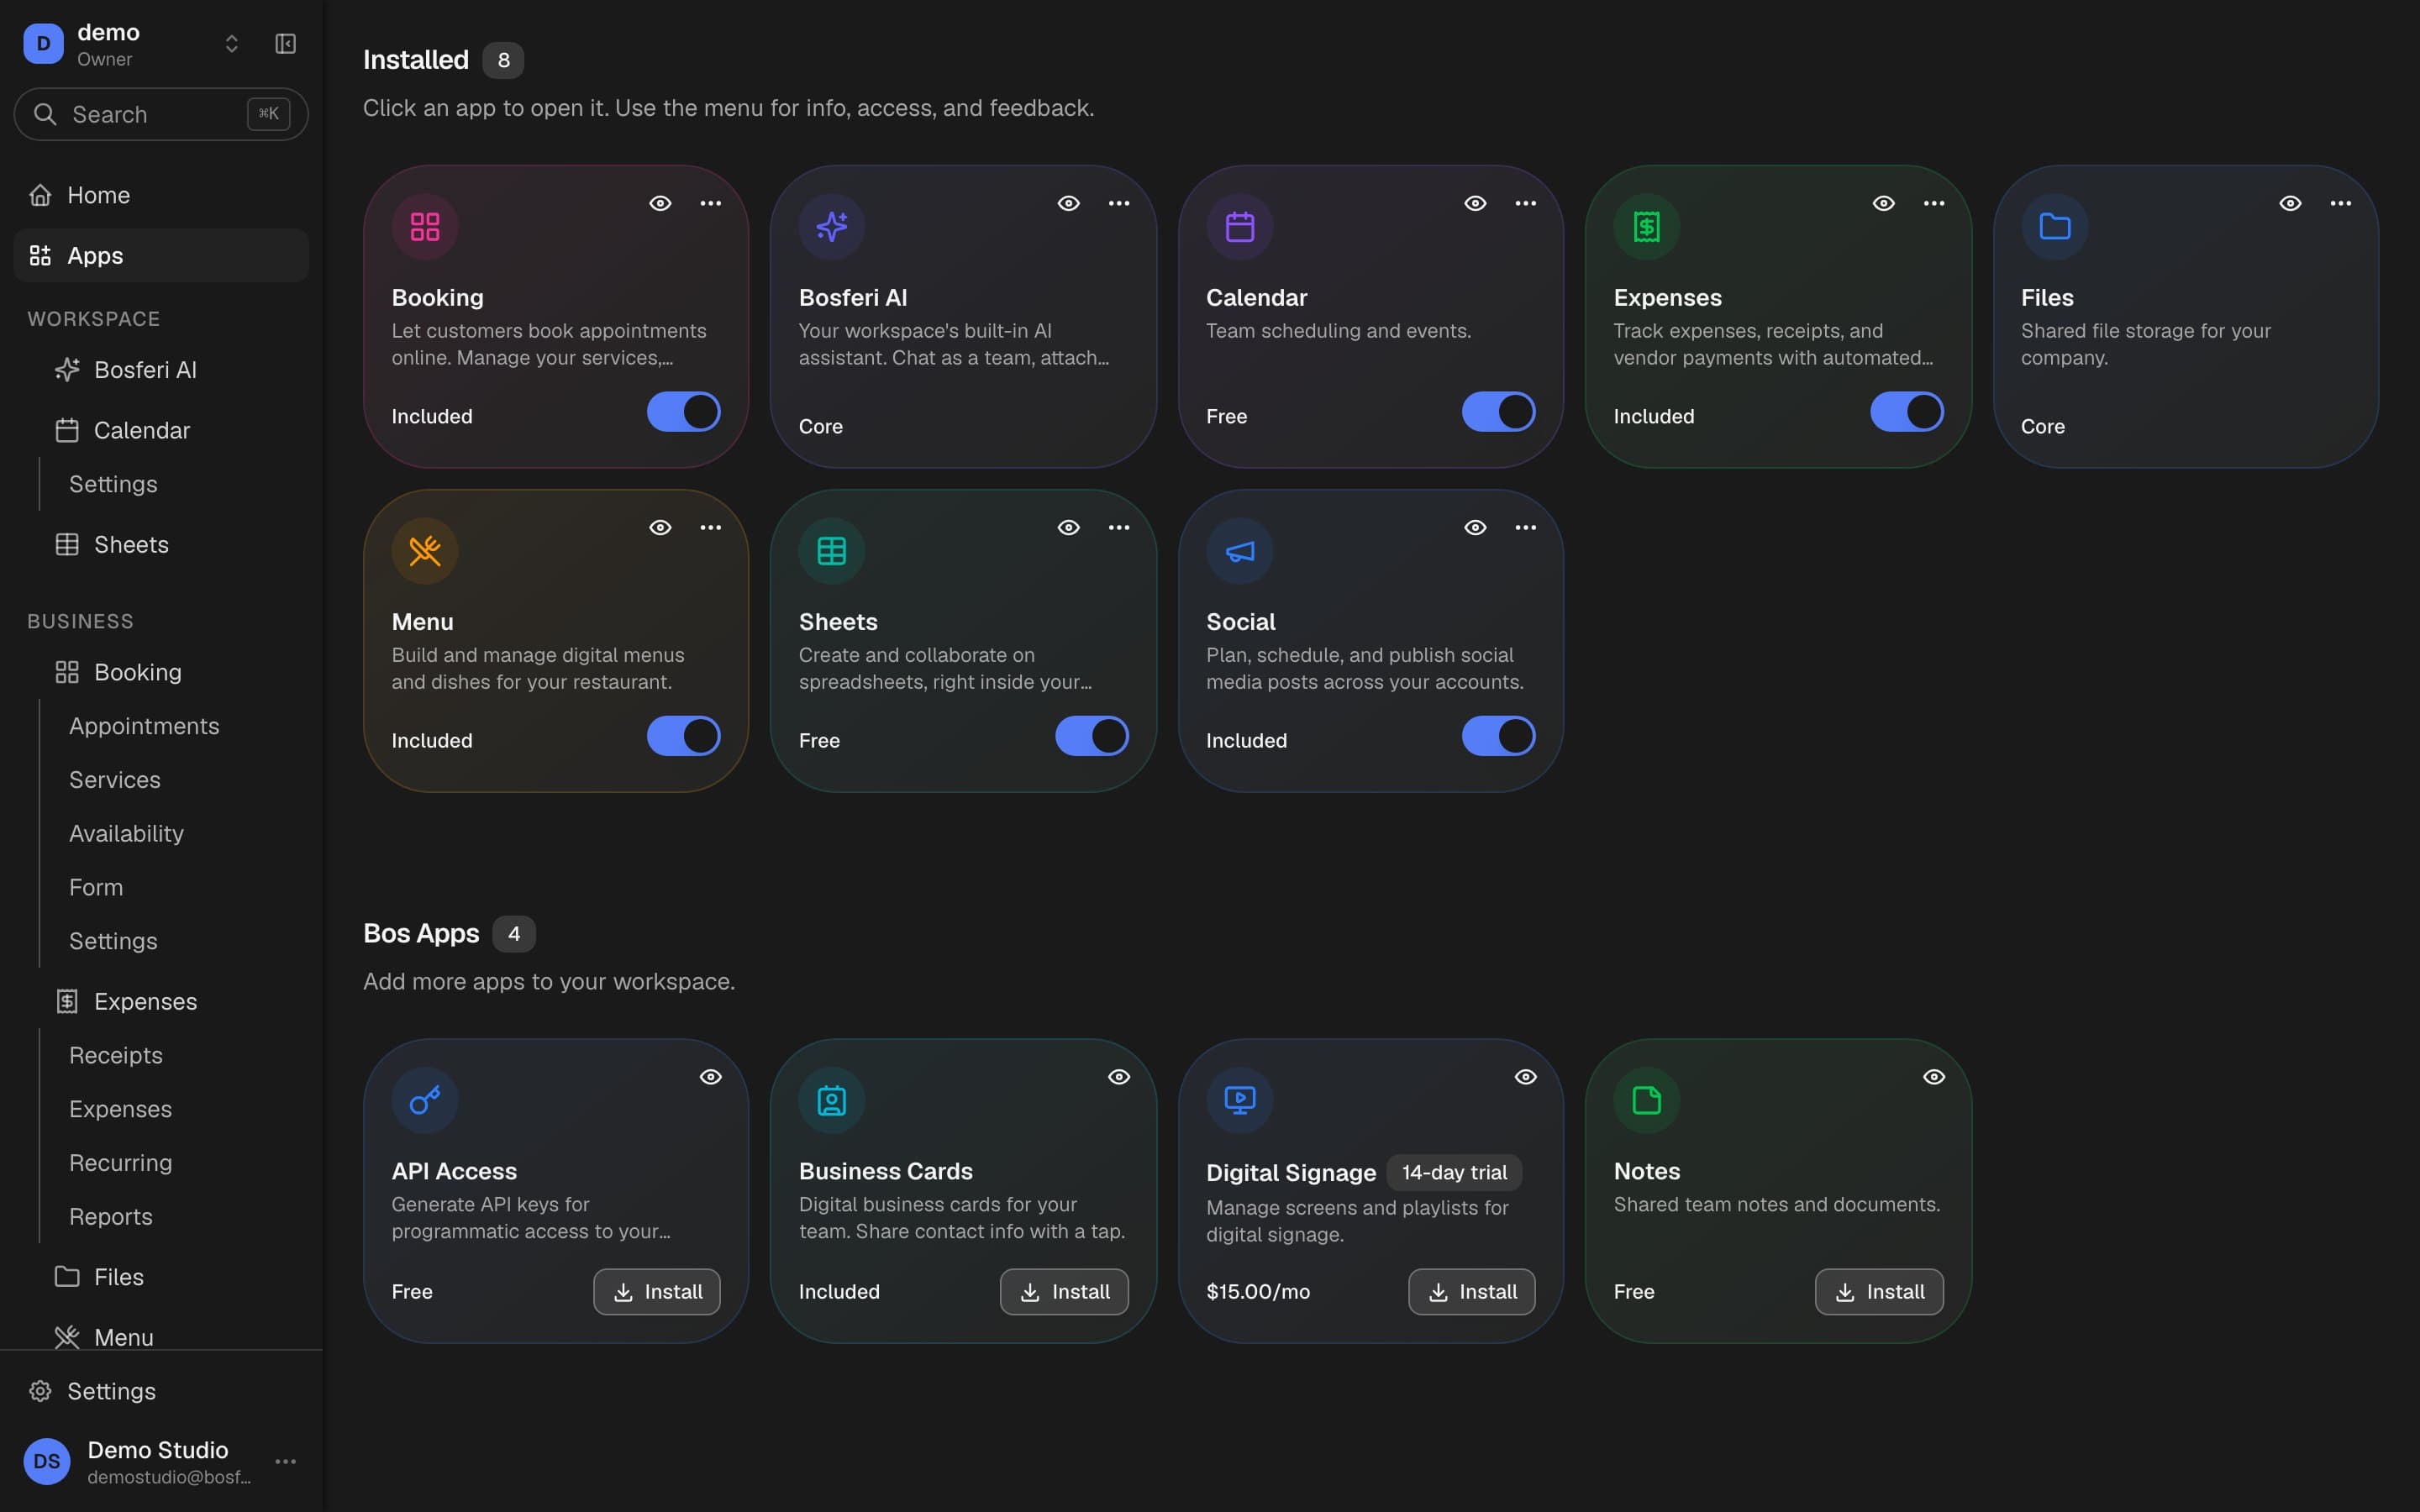Preview Digital Signage via eye icon
Image resolution: width=2420 pixels, height=1512 pixels.
[1526, 1077]
